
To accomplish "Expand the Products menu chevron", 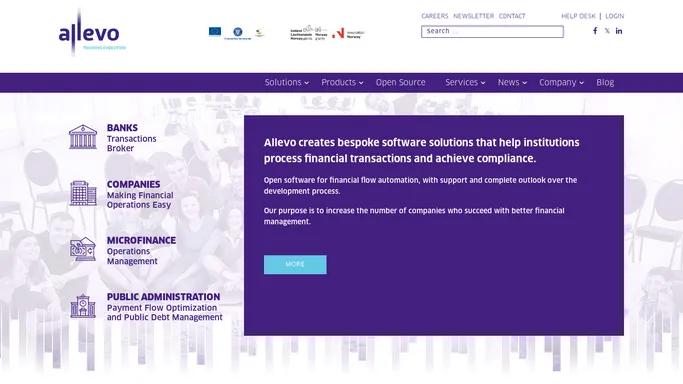I will point(361,83).
